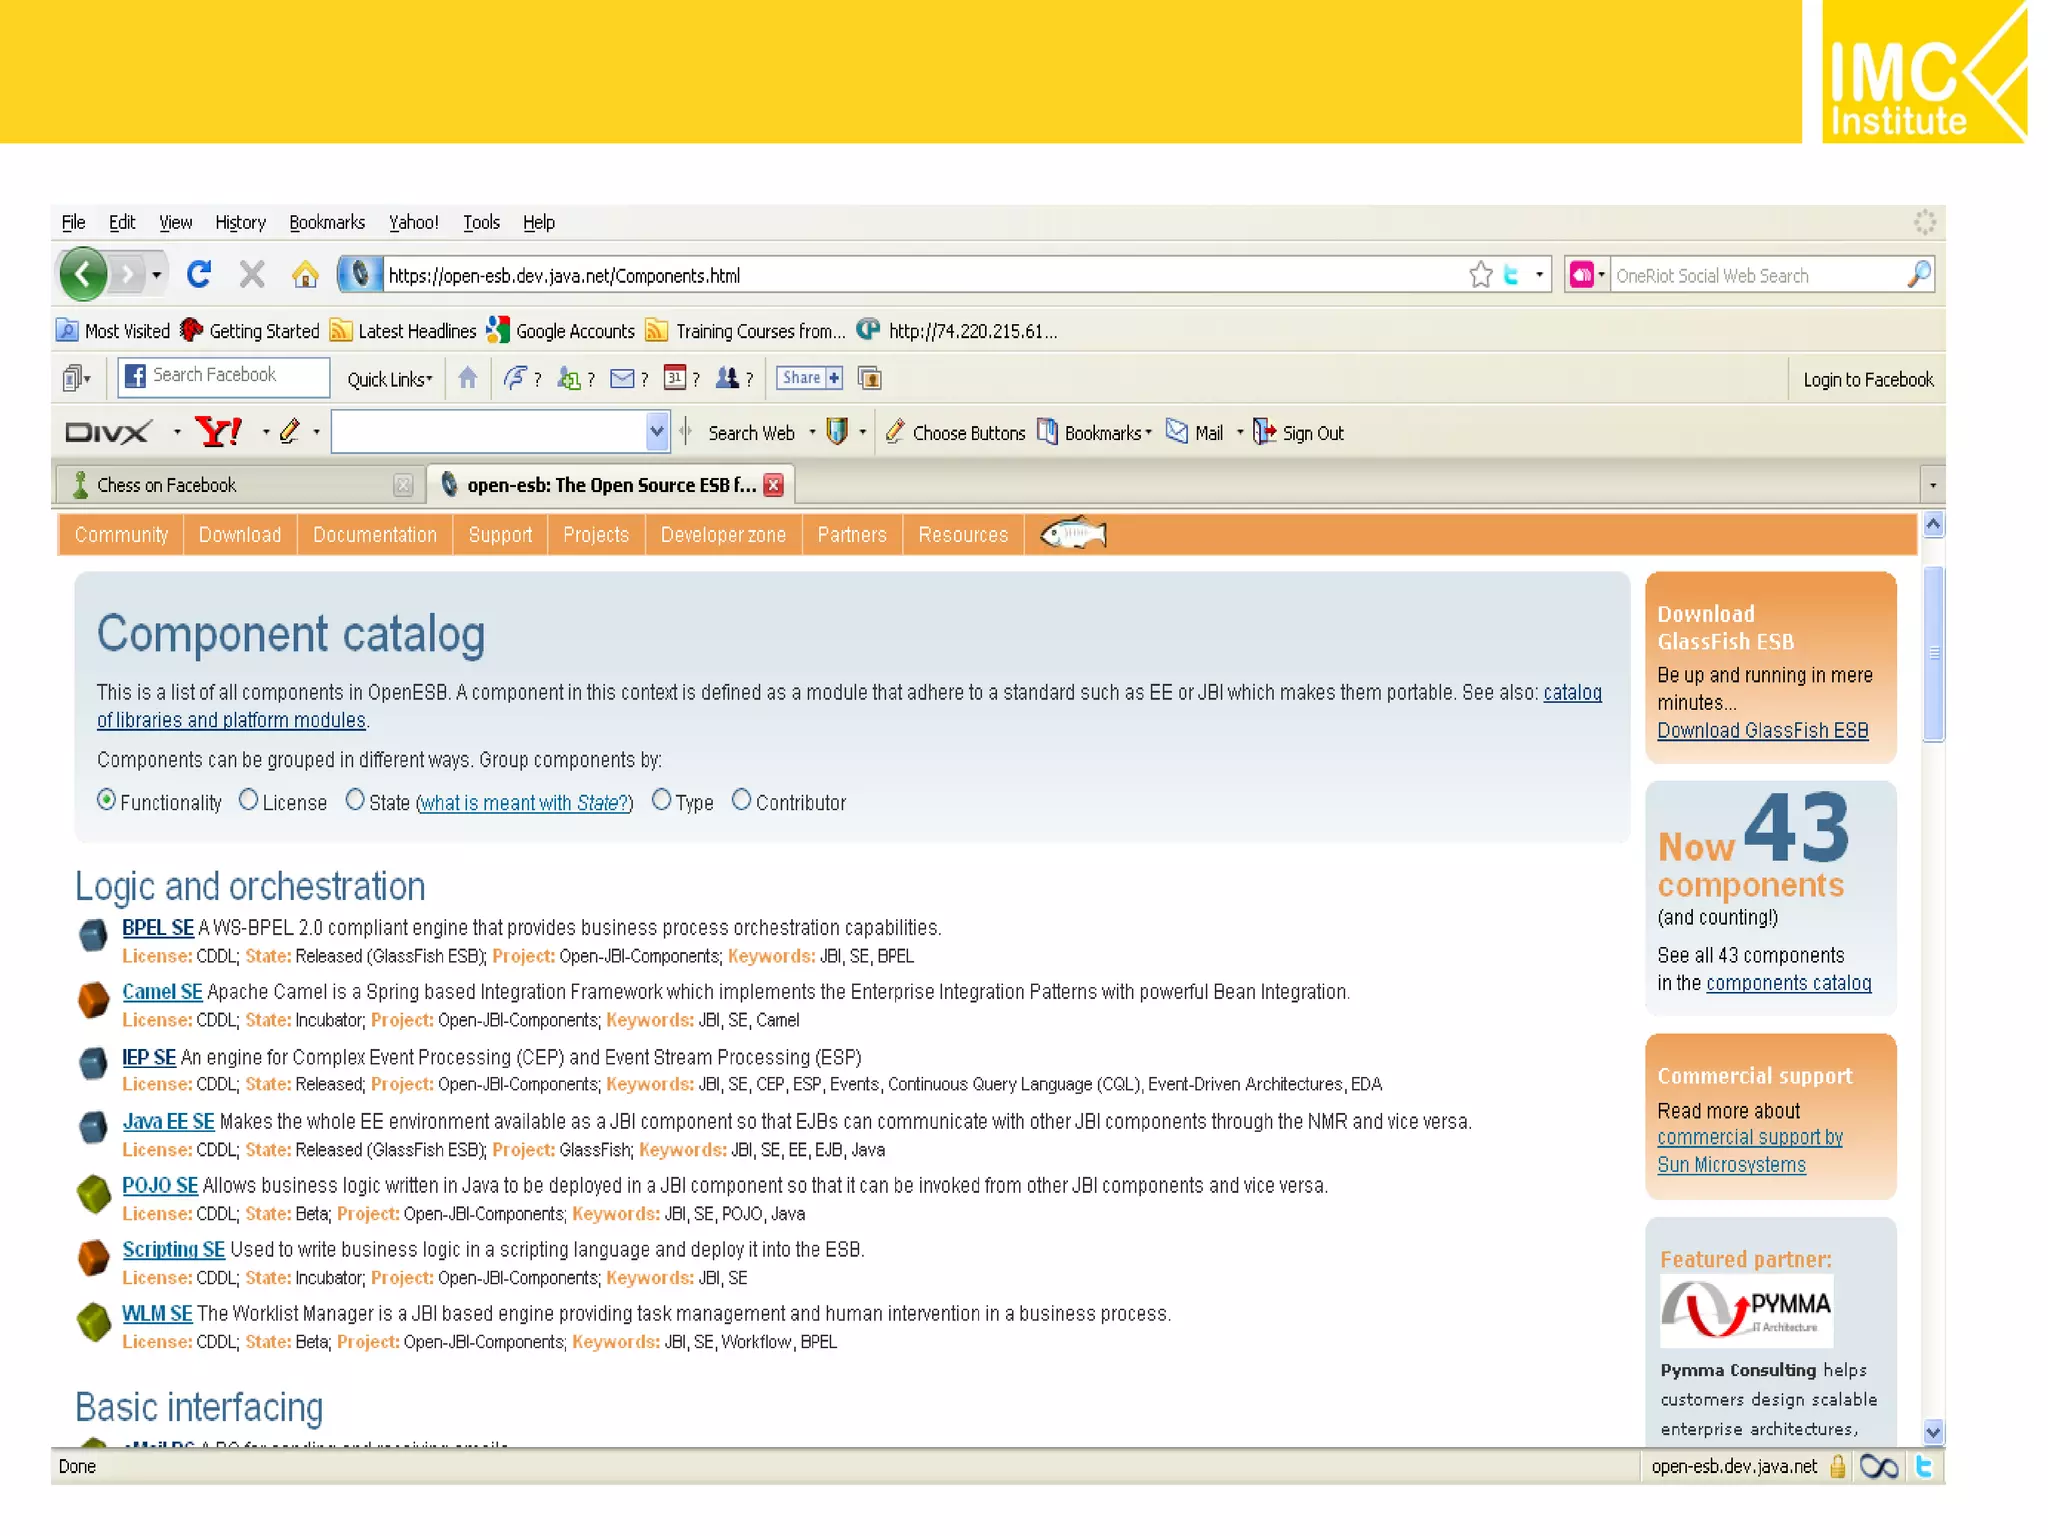Viewport: 2048px width, 1536px height.
Task: Select the Contributor radio button
Action: [741, 801]
